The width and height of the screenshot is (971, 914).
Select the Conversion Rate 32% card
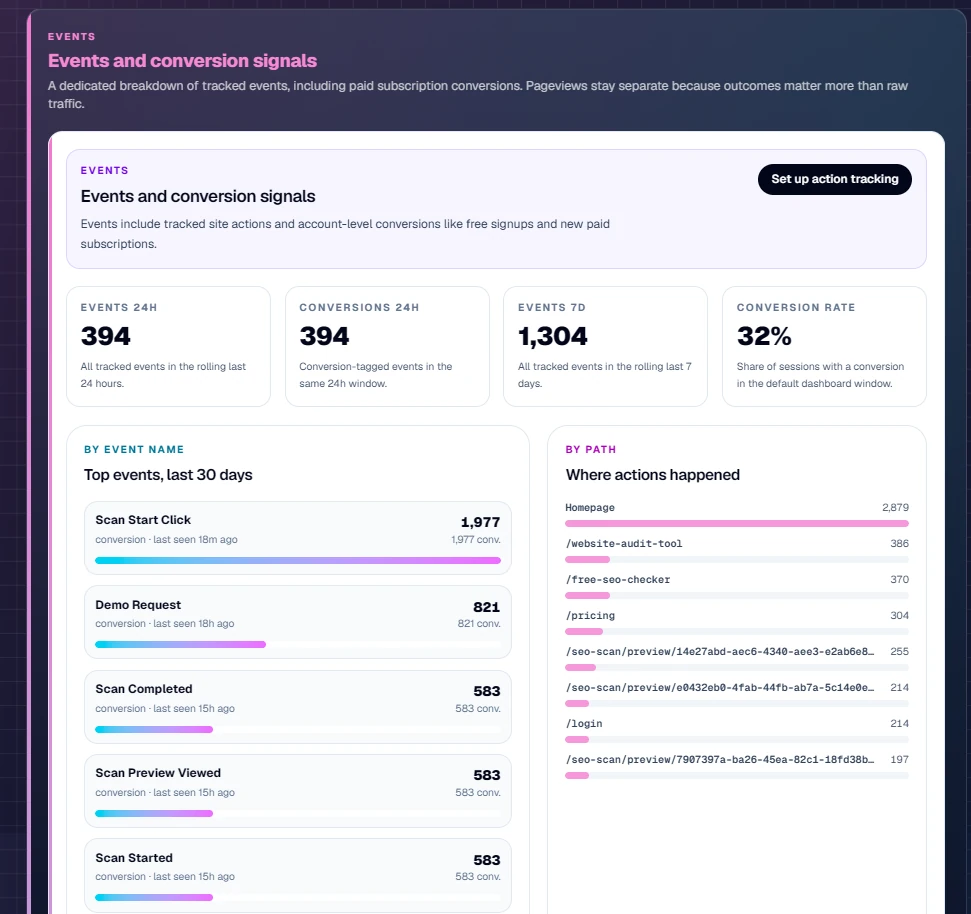point(824,346)
